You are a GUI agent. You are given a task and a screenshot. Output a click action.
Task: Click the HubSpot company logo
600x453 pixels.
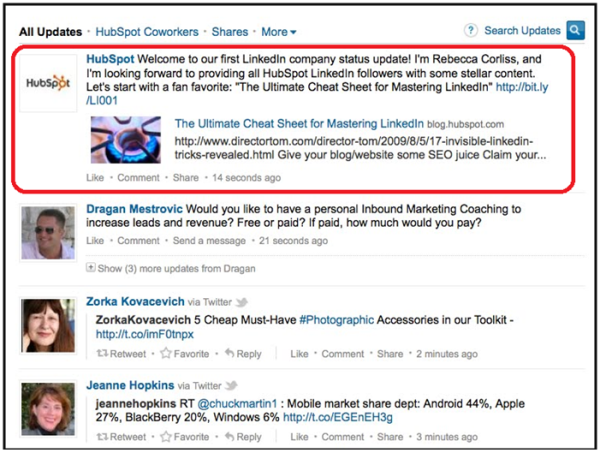point(47,81)
